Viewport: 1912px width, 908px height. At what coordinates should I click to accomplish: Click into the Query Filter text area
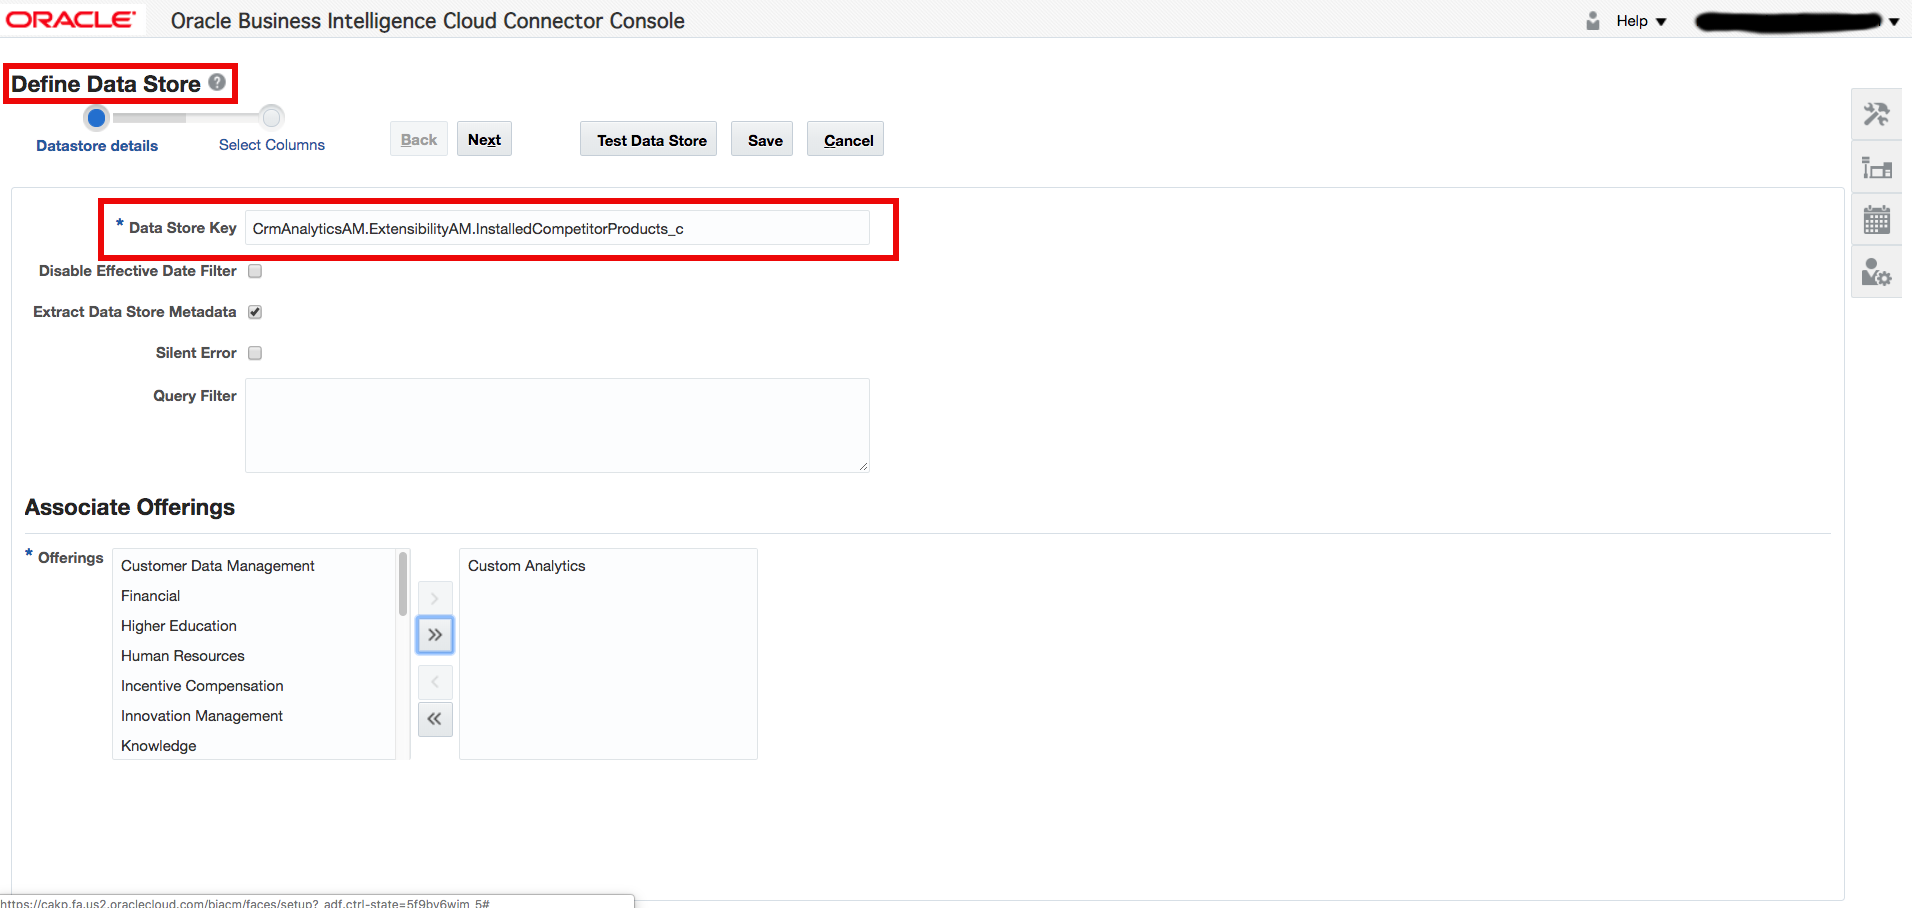(557, 425)
